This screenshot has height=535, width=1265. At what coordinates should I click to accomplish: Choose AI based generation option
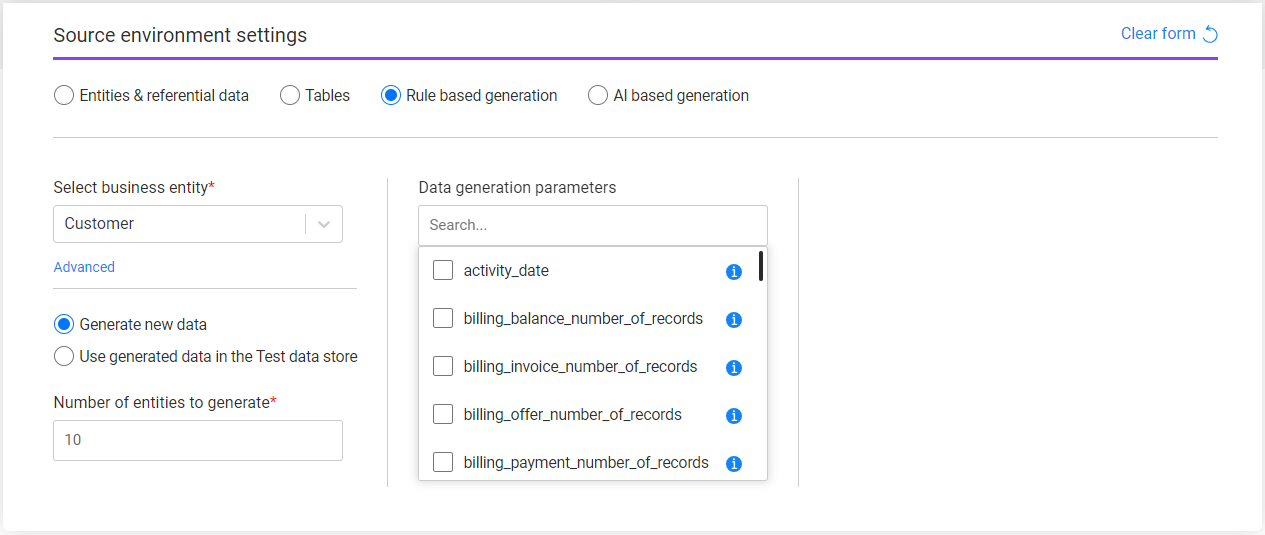coord(598,96)
